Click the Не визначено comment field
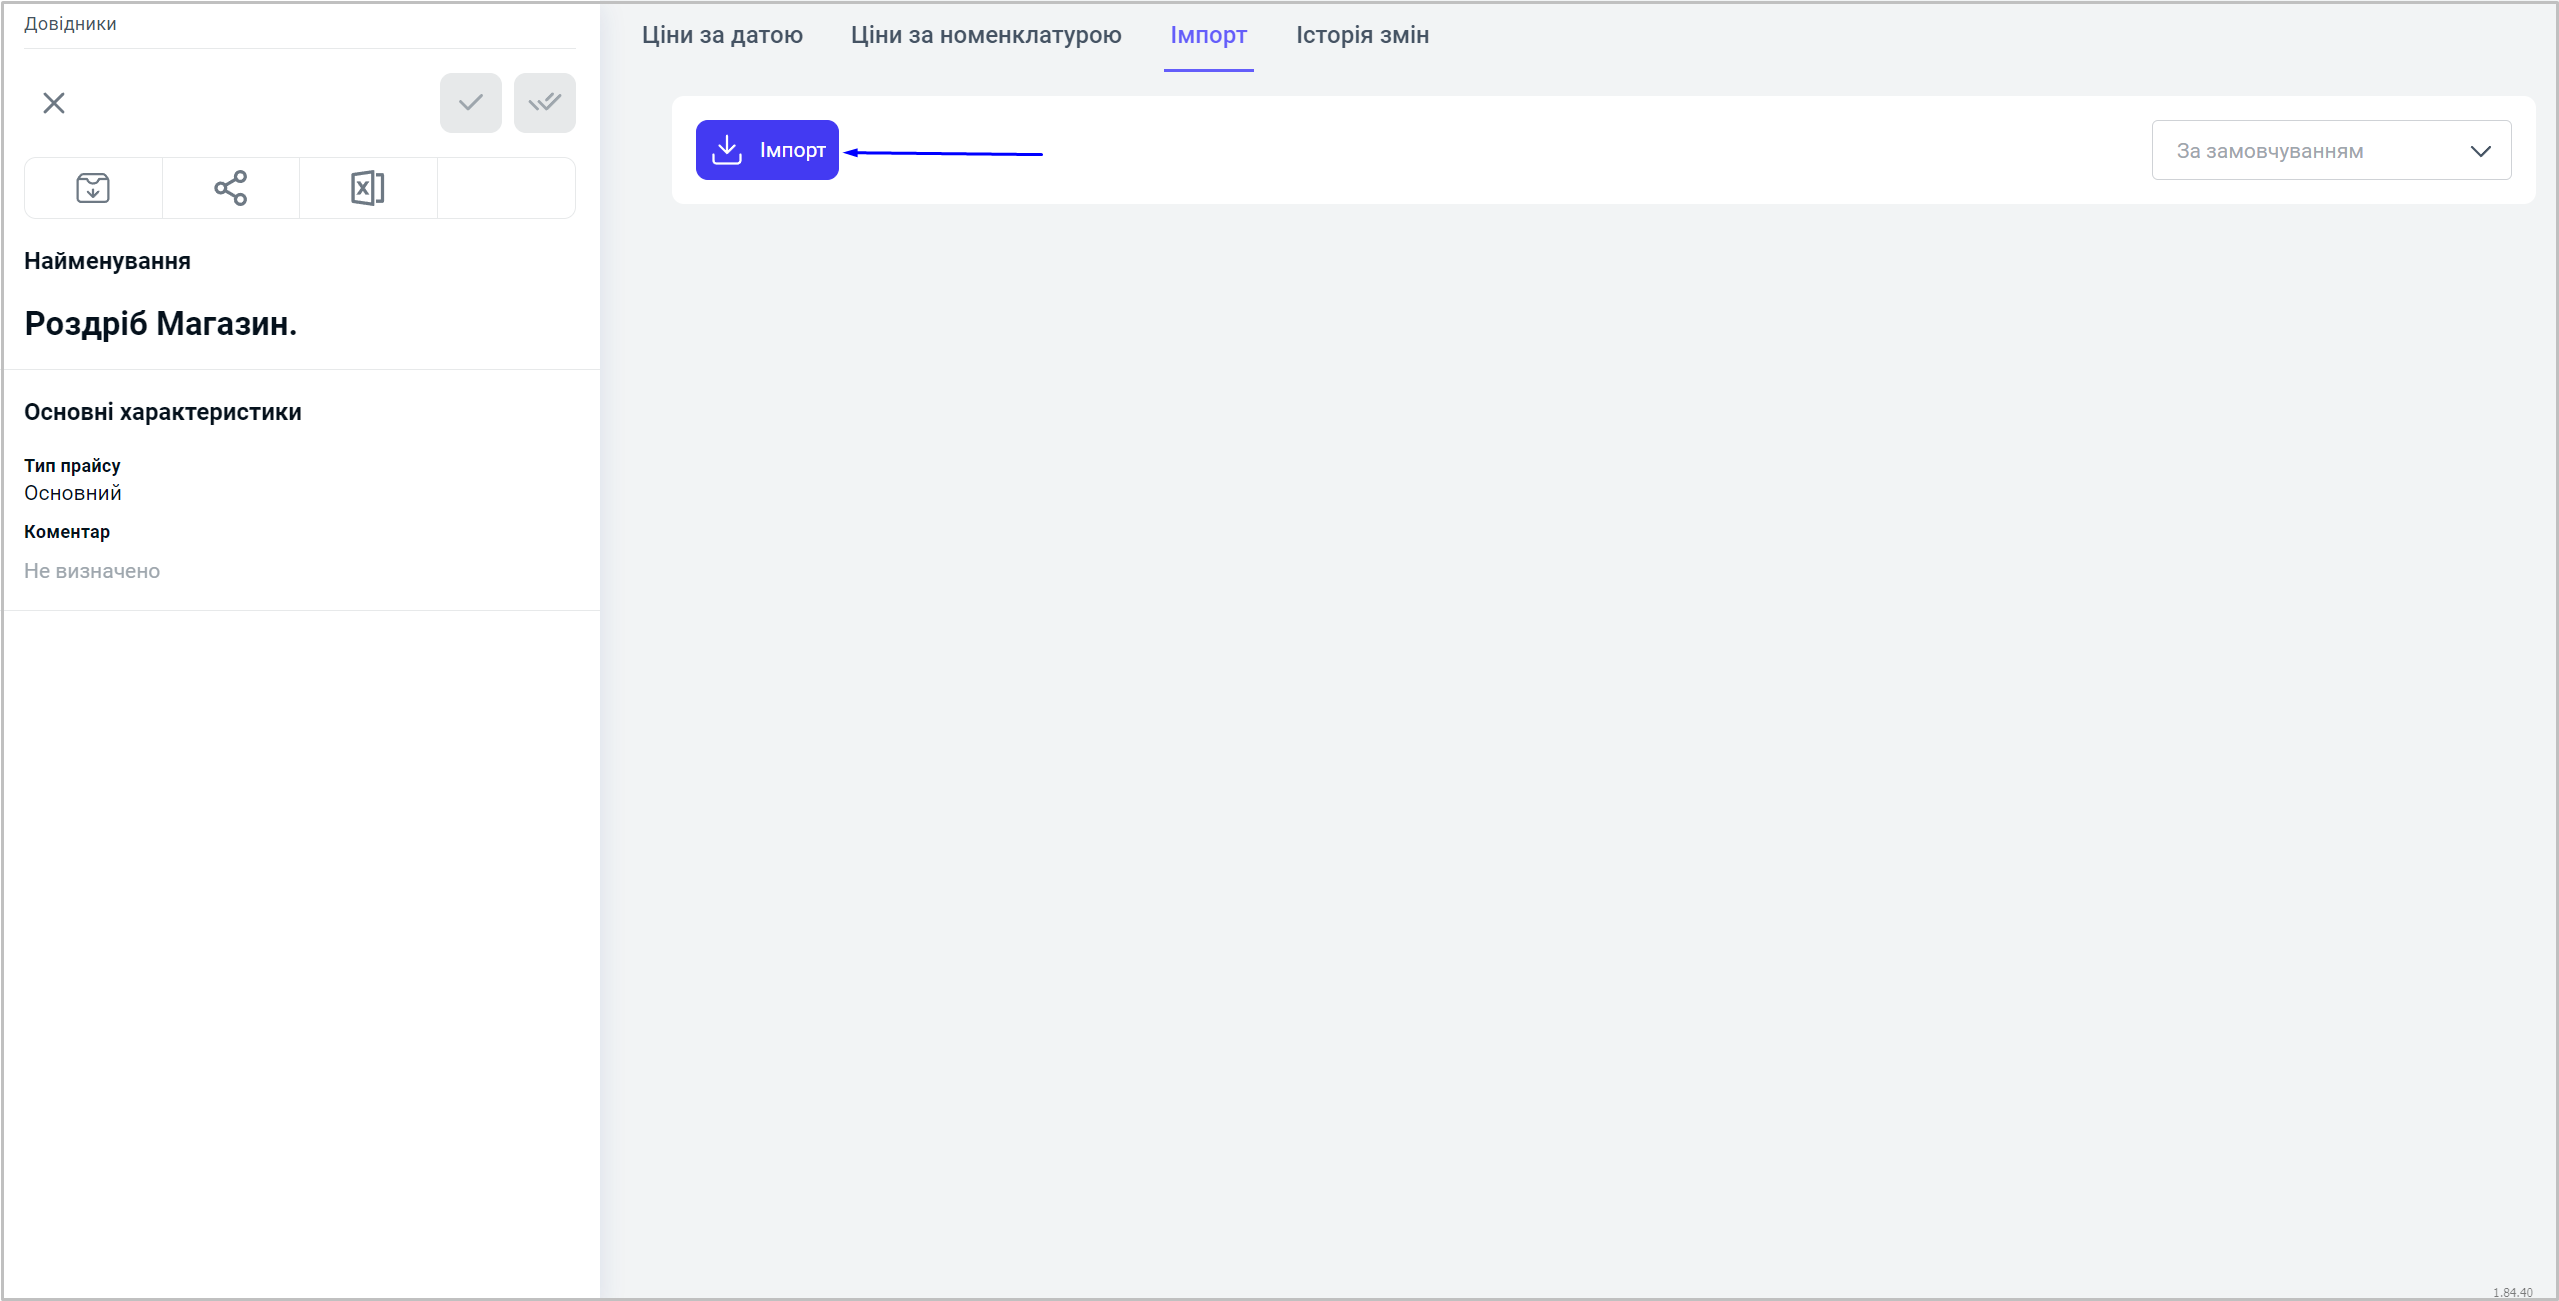Viewport: 2559px width, 1301px height. 92,571
